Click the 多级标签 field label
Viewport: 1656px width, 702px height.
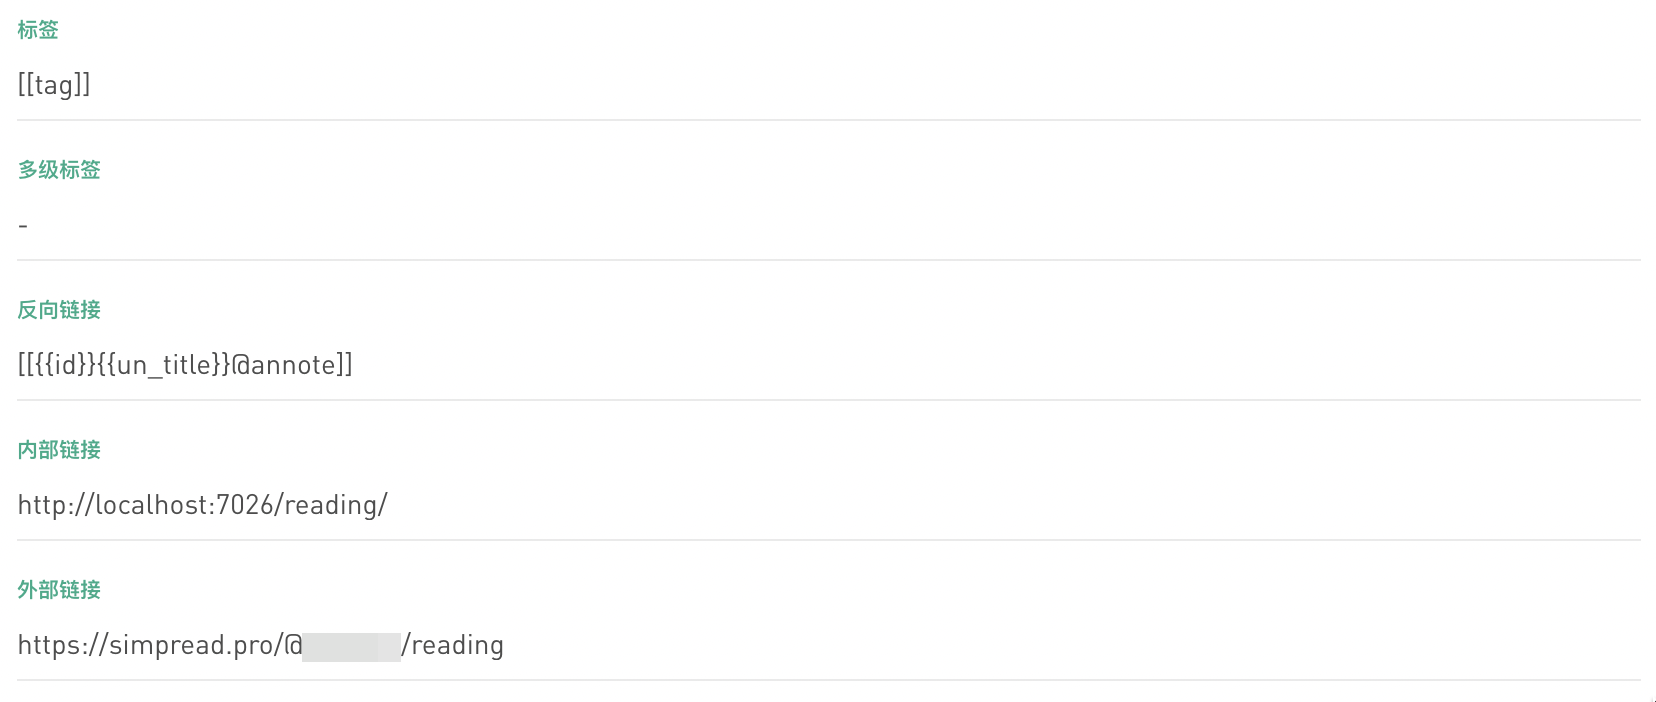(x=59, y=170)
